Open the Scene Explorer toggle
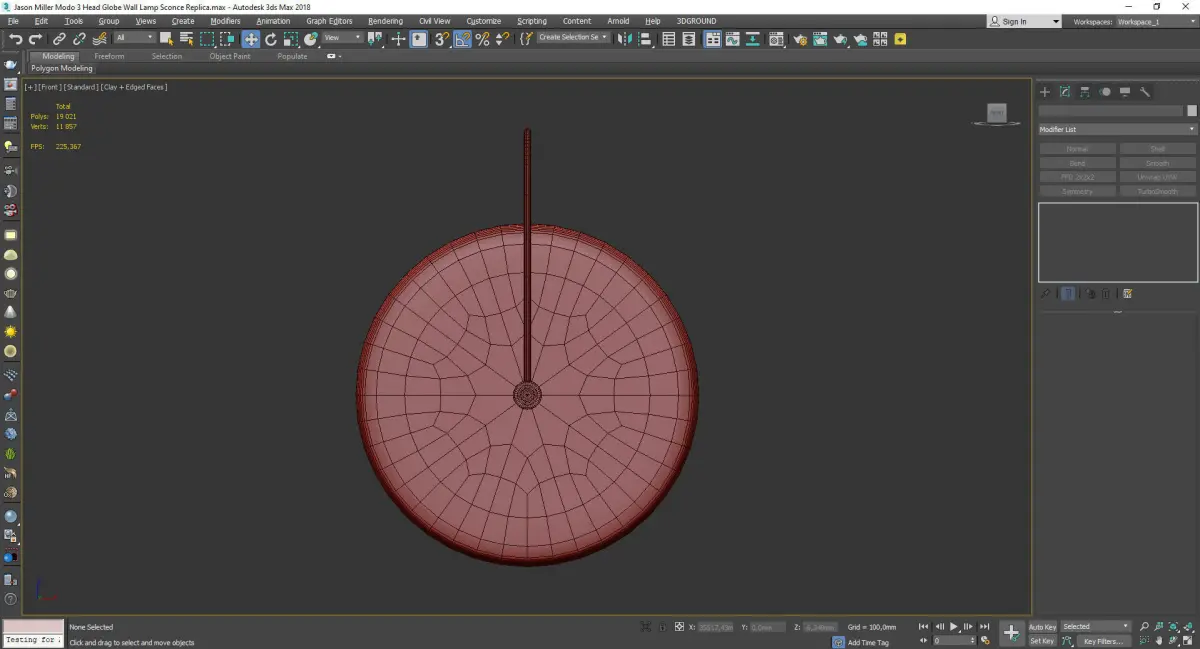Image resolution: width=1200 pixels, height=649 pixels. pos(668,39)
